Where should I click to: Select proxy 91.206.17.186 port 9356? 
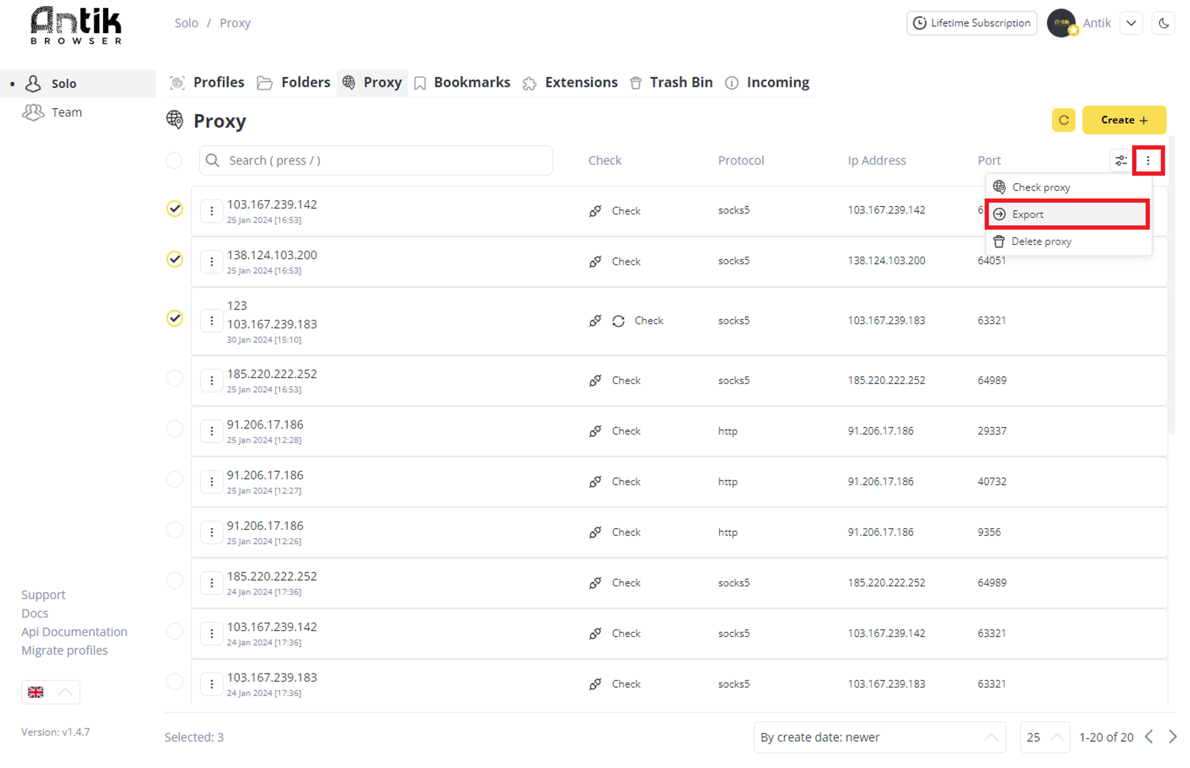[175, 530]
